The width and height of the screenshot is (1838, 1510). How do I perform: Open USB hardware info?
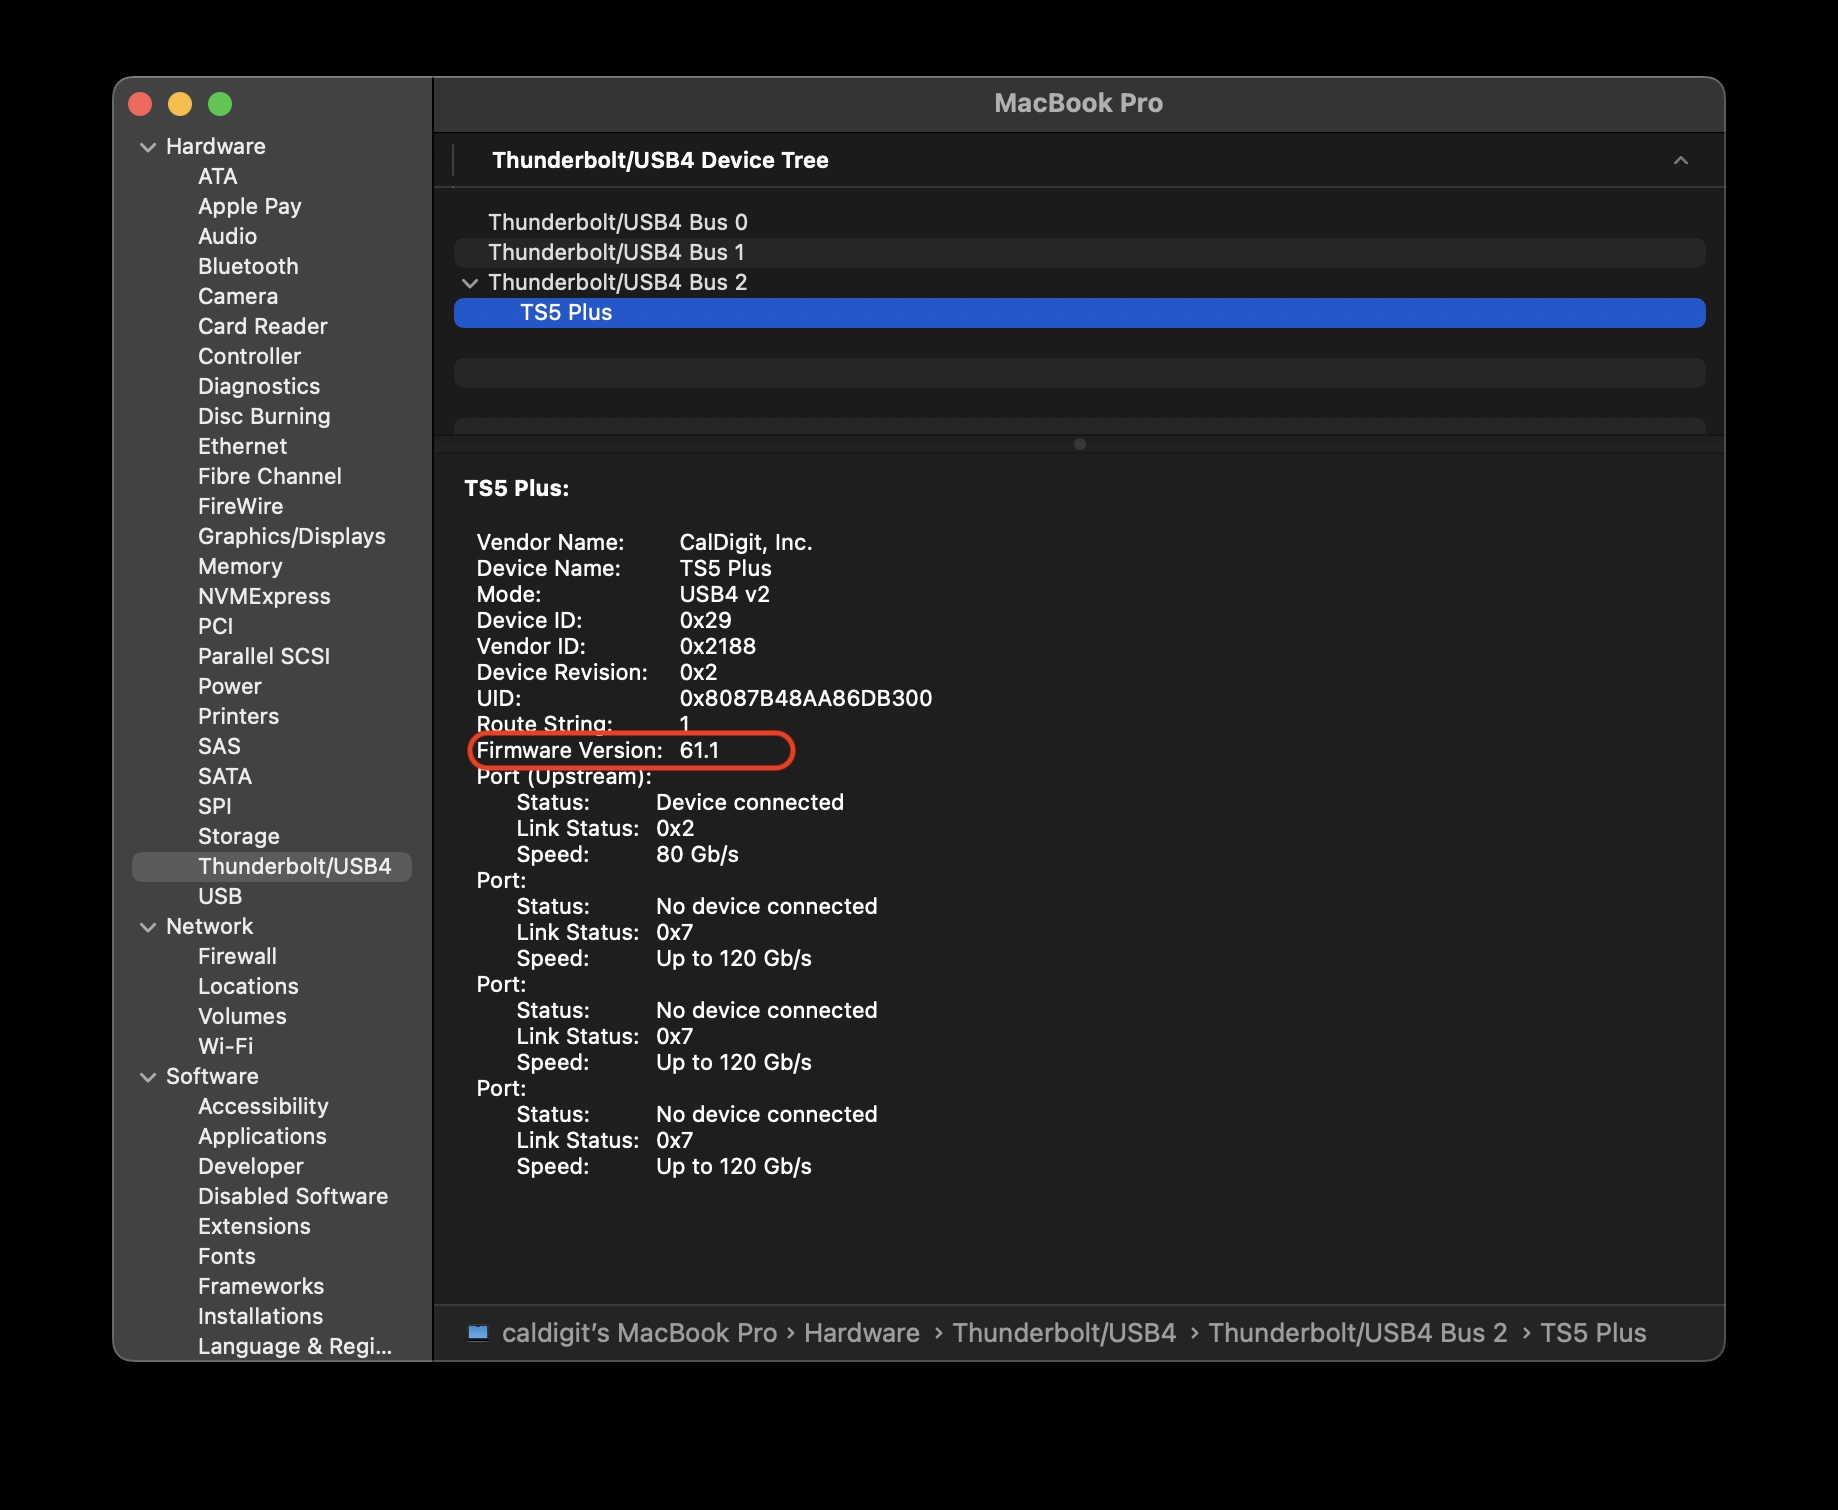tap(220, 896)
